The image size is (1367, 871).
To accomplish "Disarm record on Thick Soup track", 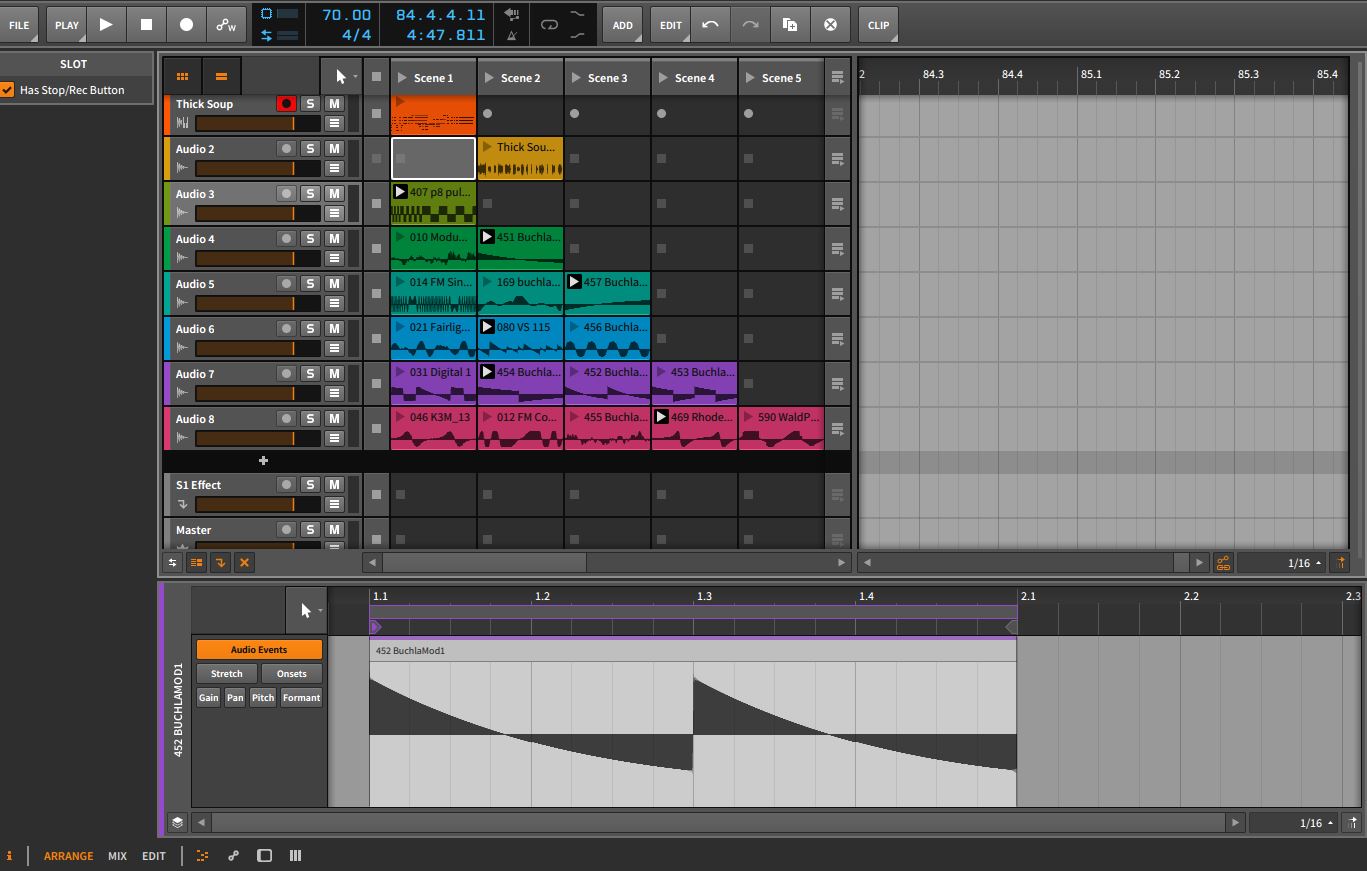I will [286, 104].
